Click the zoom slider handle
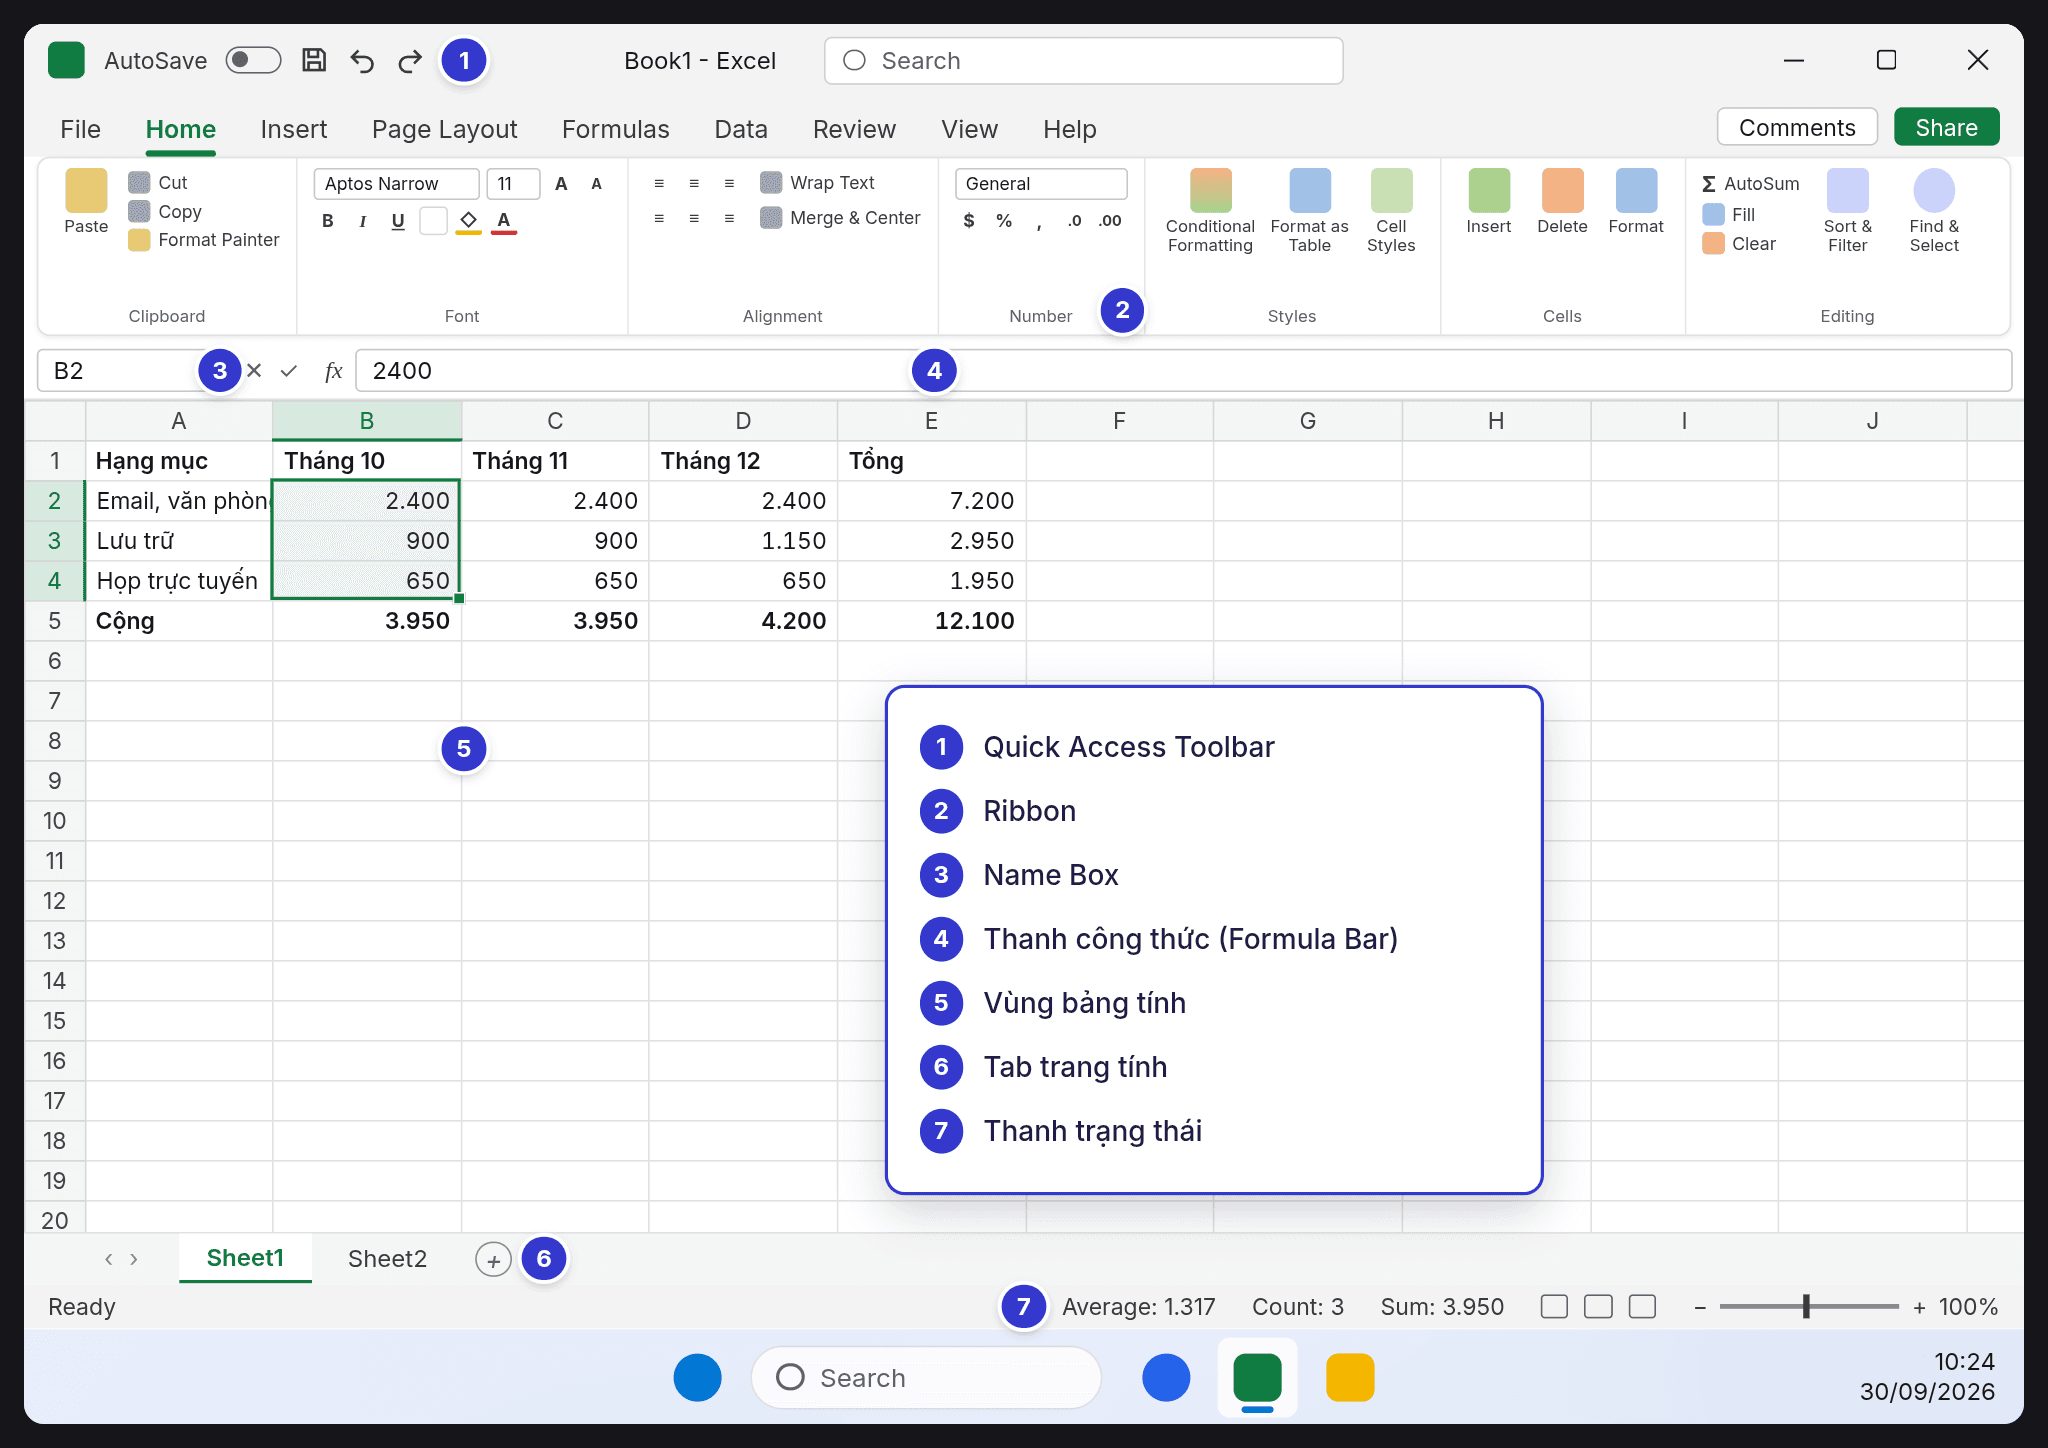The image size is (2048, 1448). click(1806, 1307)
